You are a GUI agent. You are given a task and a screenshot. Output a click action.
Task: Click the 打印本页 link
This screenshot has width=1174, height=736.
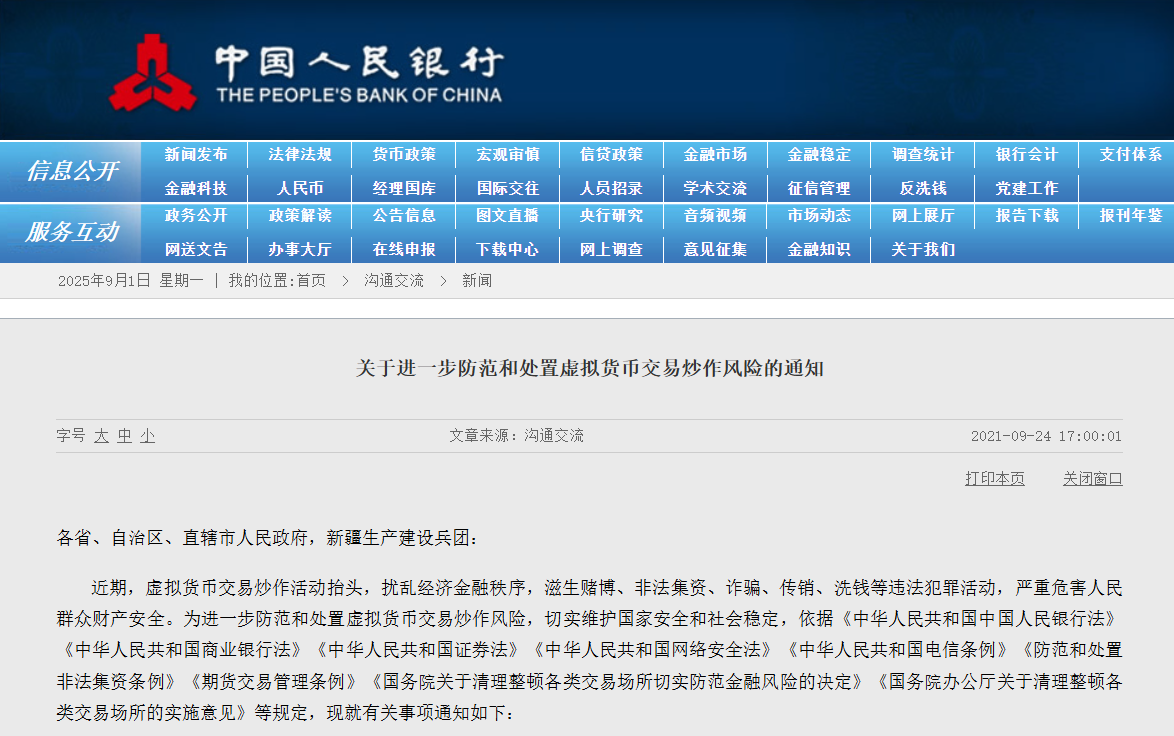point(994,478)
